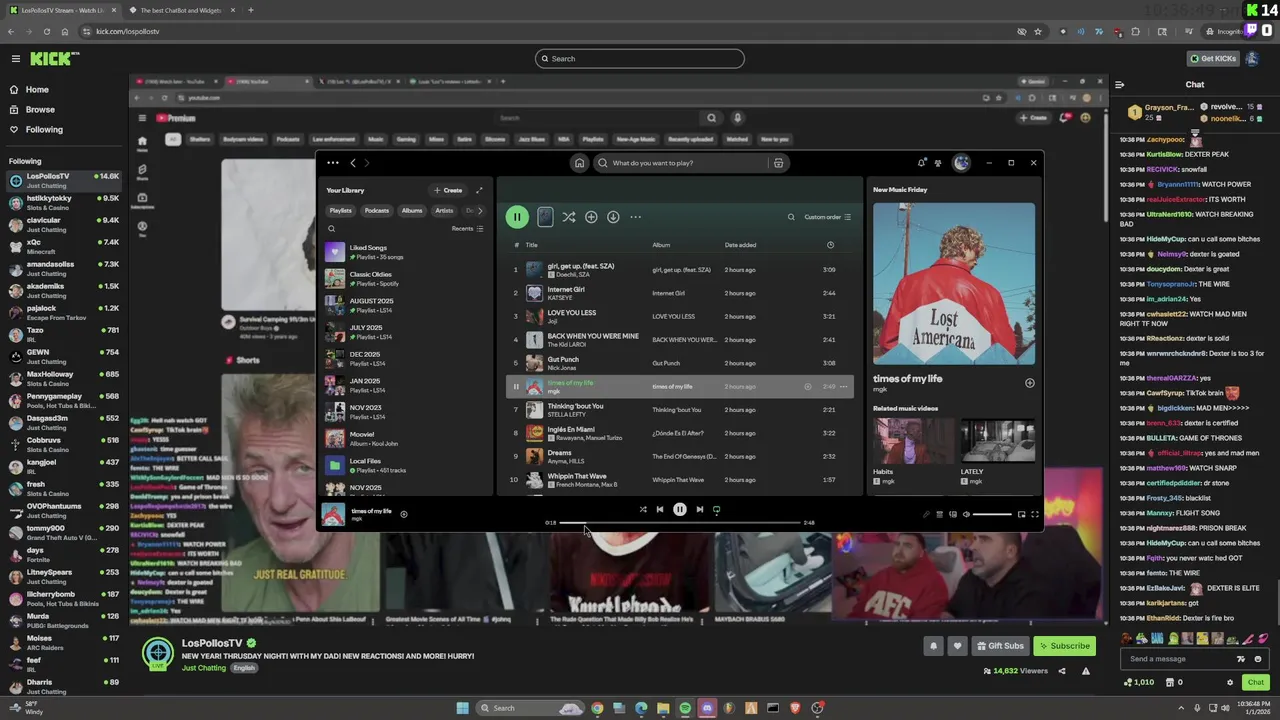Open LATELY related music video thumbnail
The width and height of the screenshot is (1280, 720).
pos(998,440)
